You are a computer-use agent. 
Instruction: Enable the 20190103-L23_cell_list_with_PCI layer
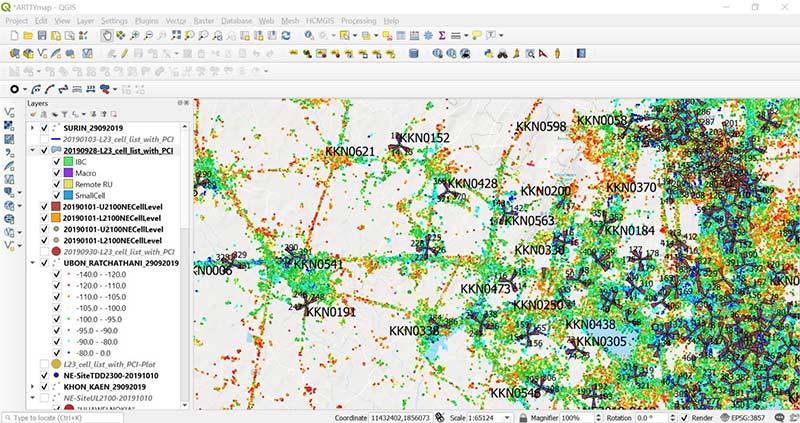pyautogui.click(x=44, y=139)
